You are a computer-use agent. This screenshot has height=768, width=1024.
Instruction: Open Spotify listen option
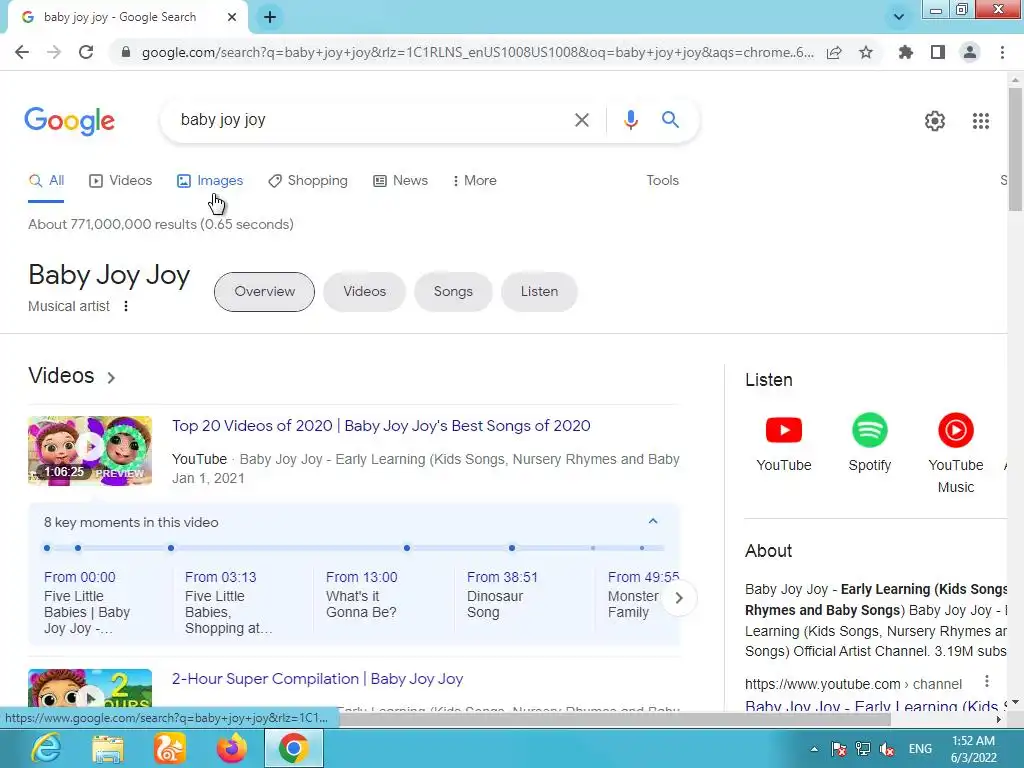[x=869, y=443]
